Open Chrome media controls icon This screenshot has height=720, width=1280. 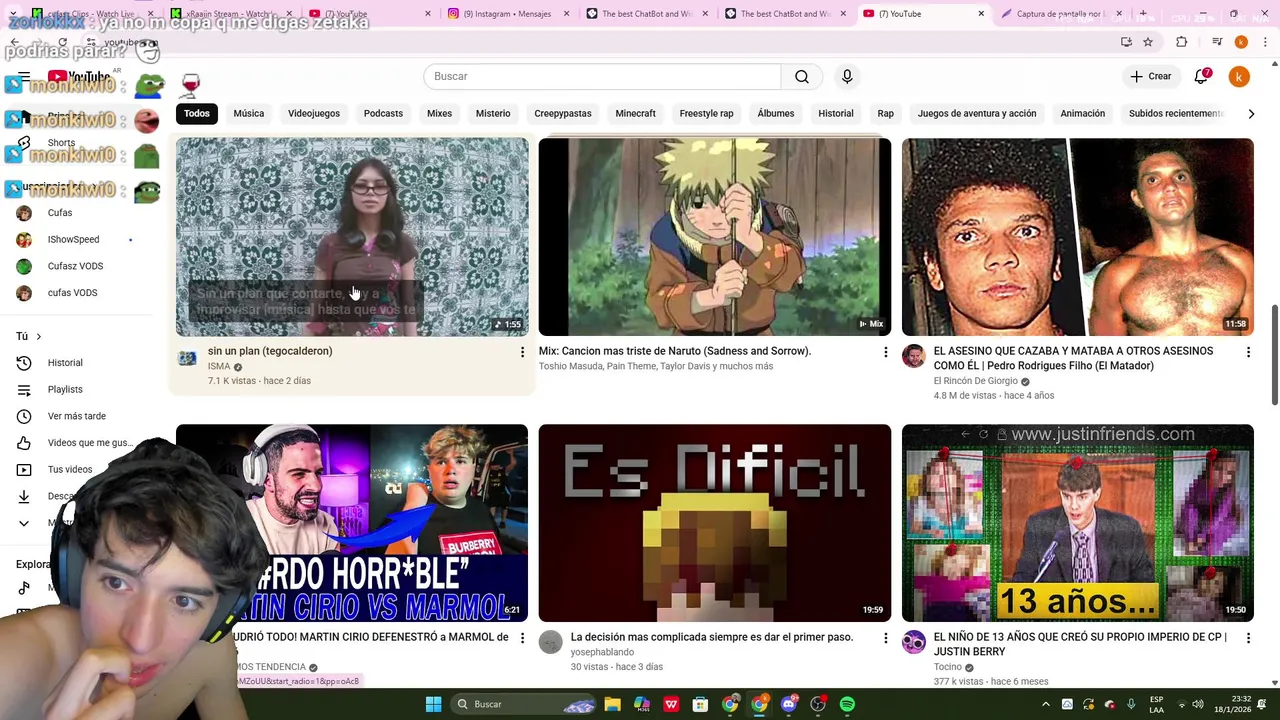(1217, 42)
